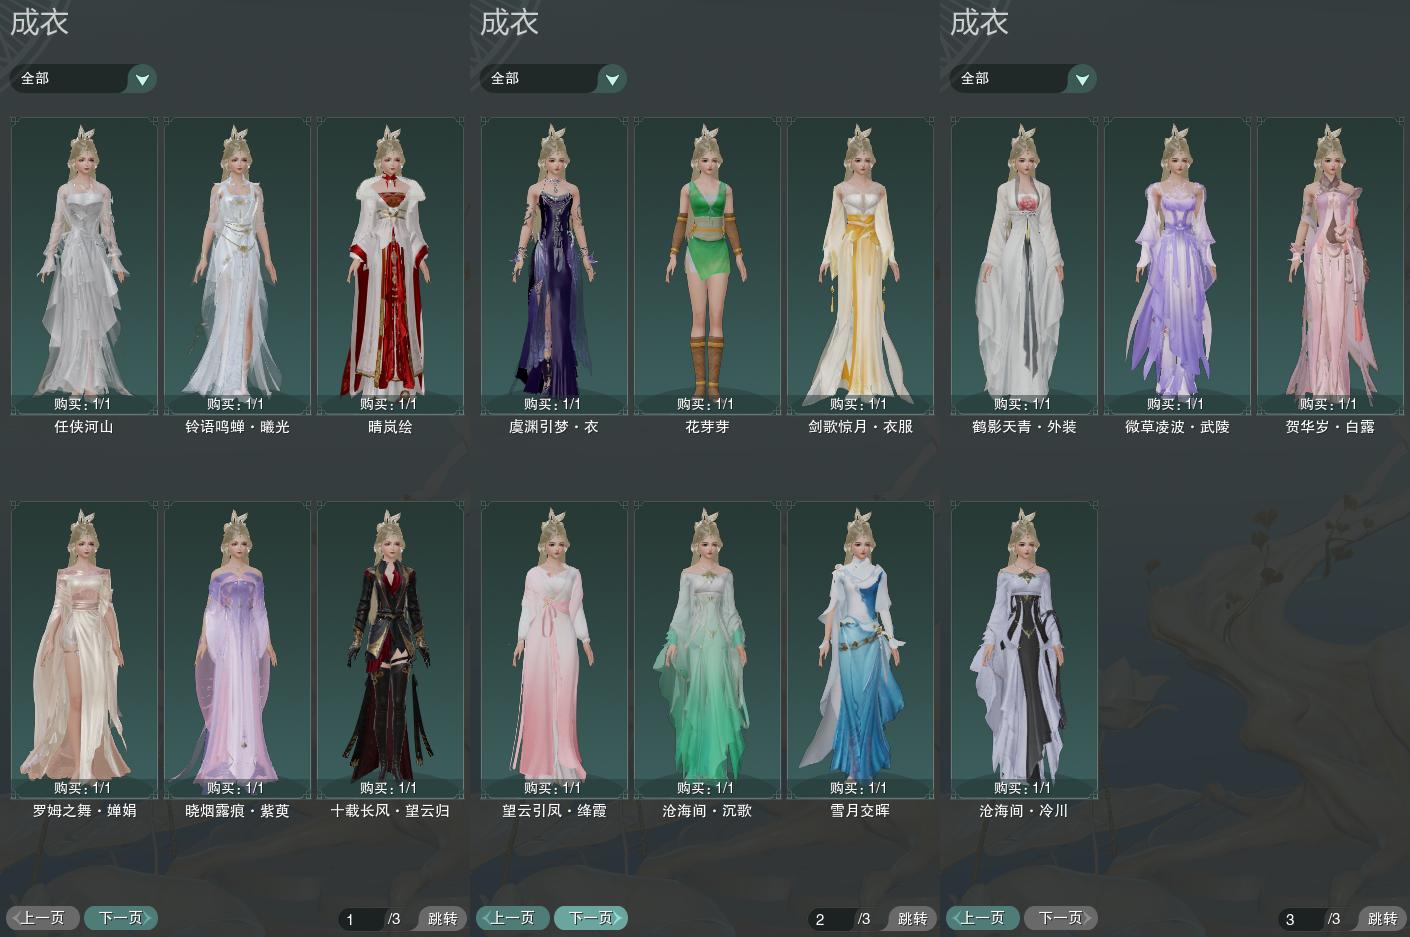Image resolution: width=1410 pixels, height=937 pixels.
Task: Choose the red 晴岚绘 outfit
Action: [x=390, y=265]
